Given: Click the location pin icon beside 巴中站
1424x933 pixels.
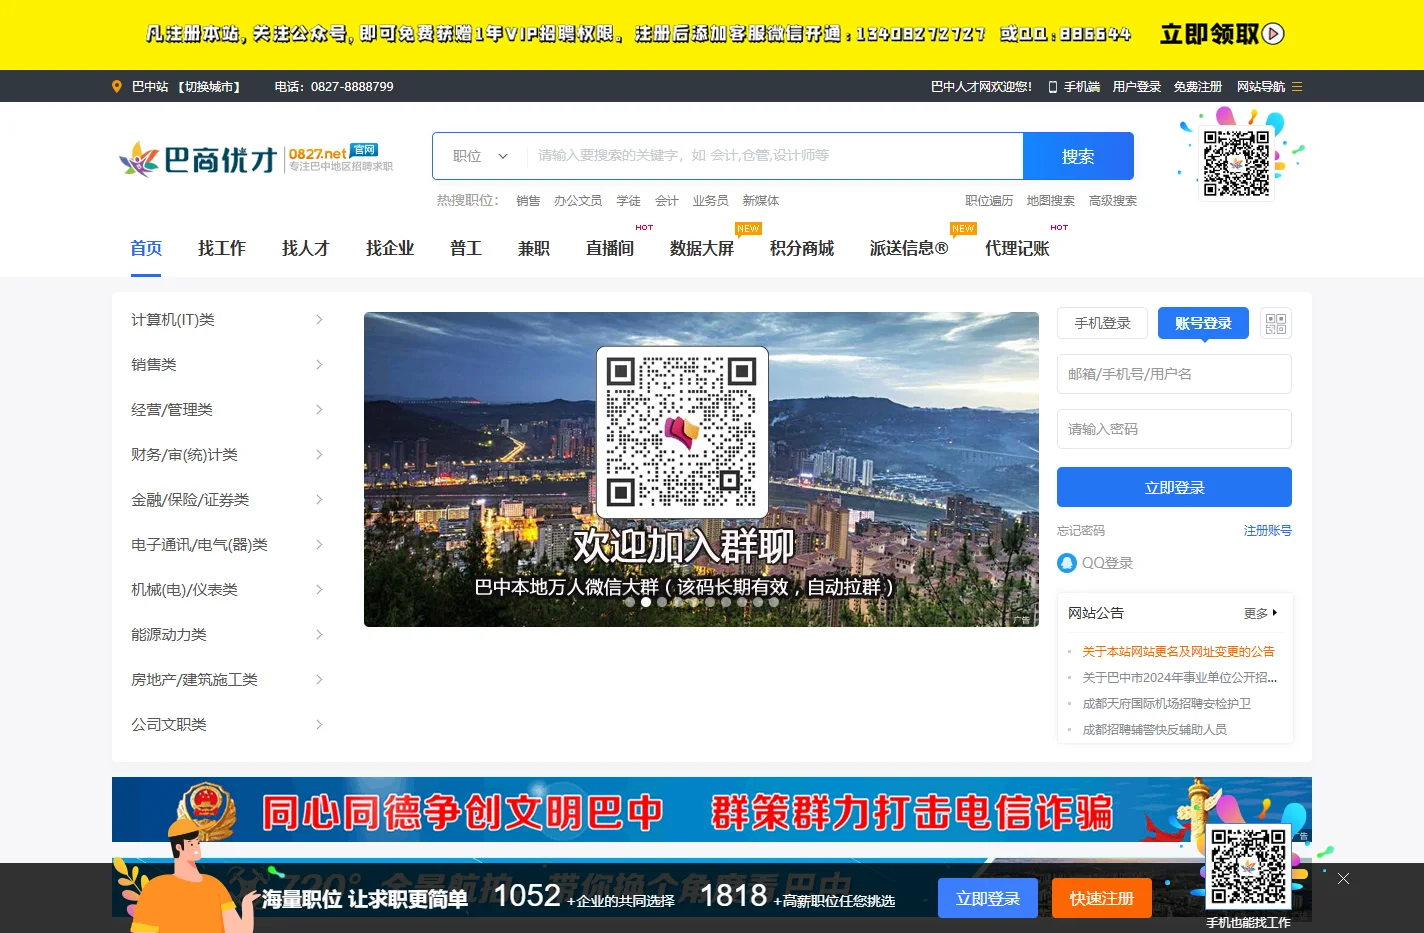Looking at the screenshot, I should [117, 87].
